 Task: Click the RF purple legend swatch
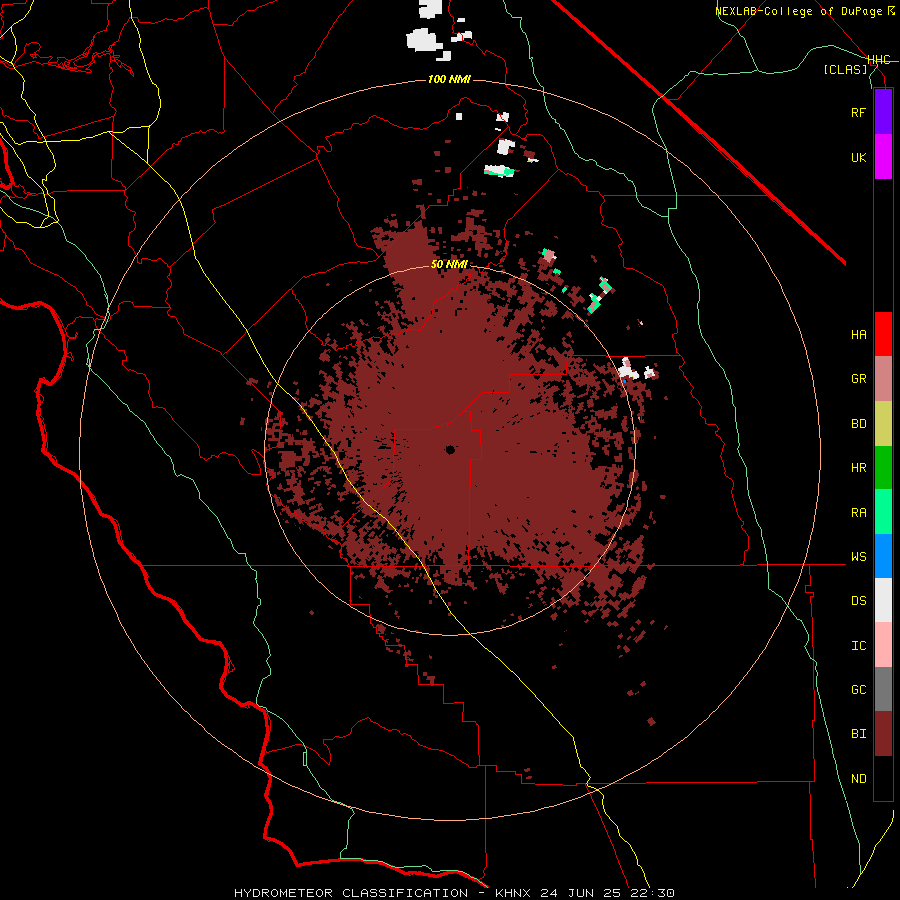(883, 111)
